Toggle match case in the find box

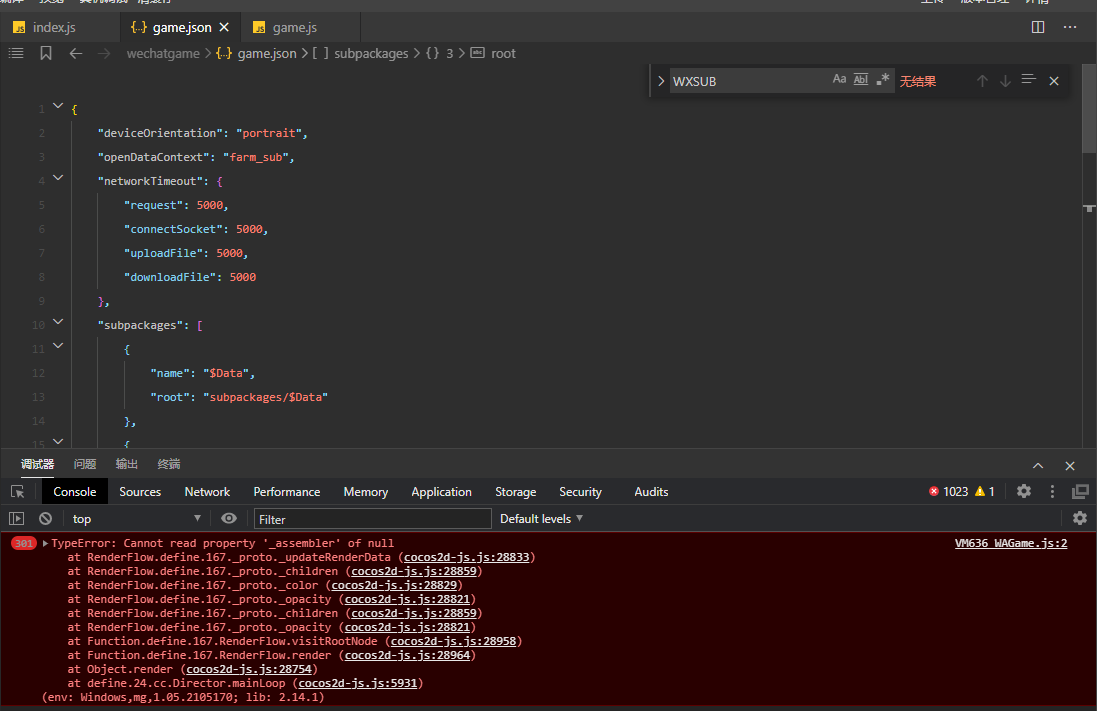pyautogui.click(x=839, y=80)
